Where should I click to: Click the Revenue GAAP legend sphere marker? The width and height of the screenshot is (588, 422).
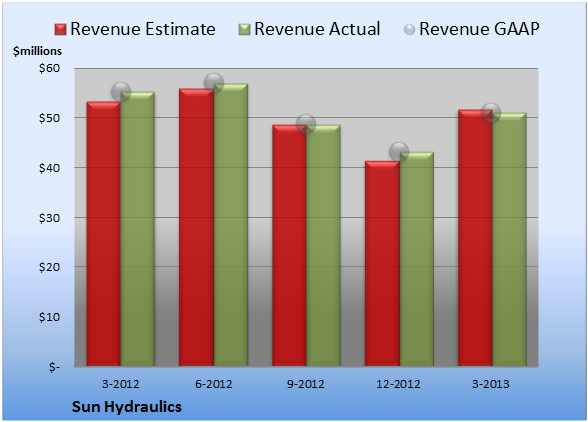coord(409,29)
